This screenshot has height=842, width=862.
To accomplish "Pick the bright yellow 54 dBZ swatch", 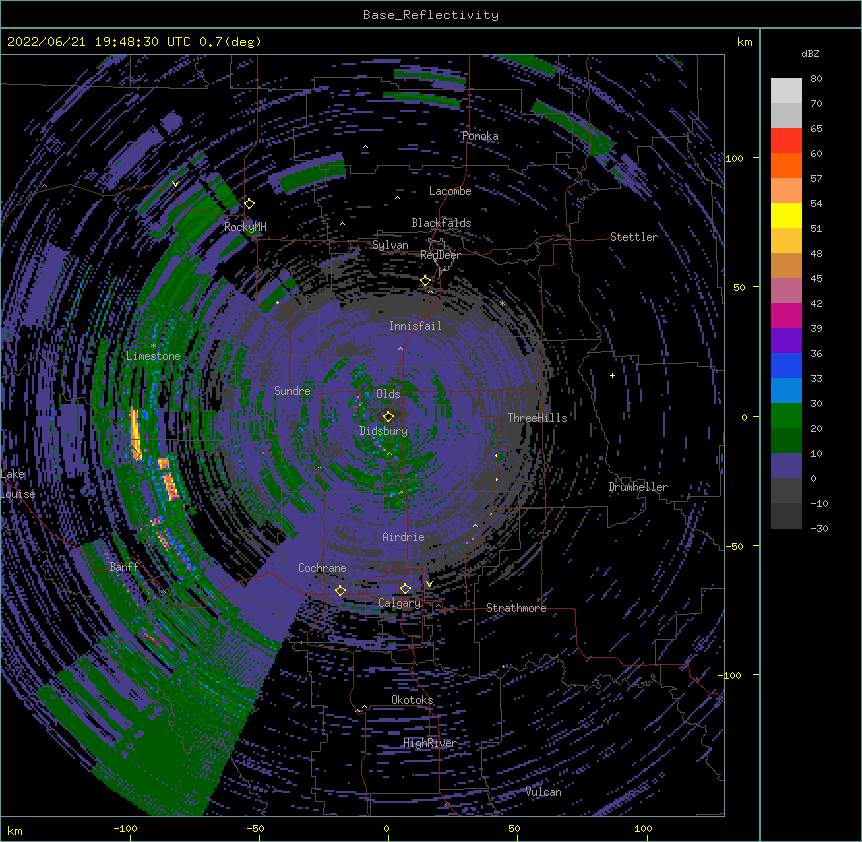I will tap(786, 215).
